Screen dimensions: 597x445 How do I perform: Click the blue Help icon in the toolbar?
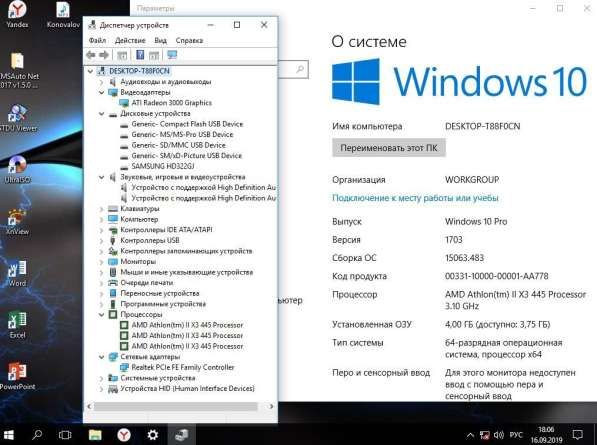(140, 55)
